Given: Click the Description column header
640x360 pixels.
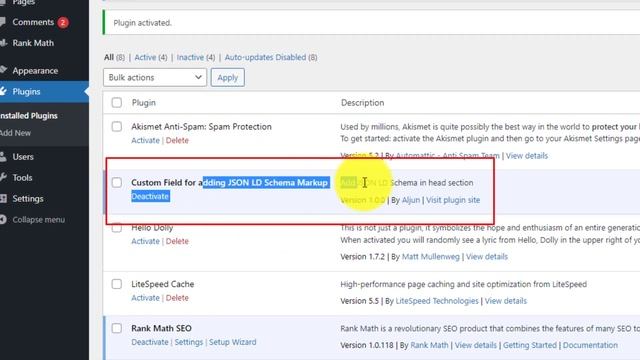Looking at the screenshot, I should click(362, 102).
